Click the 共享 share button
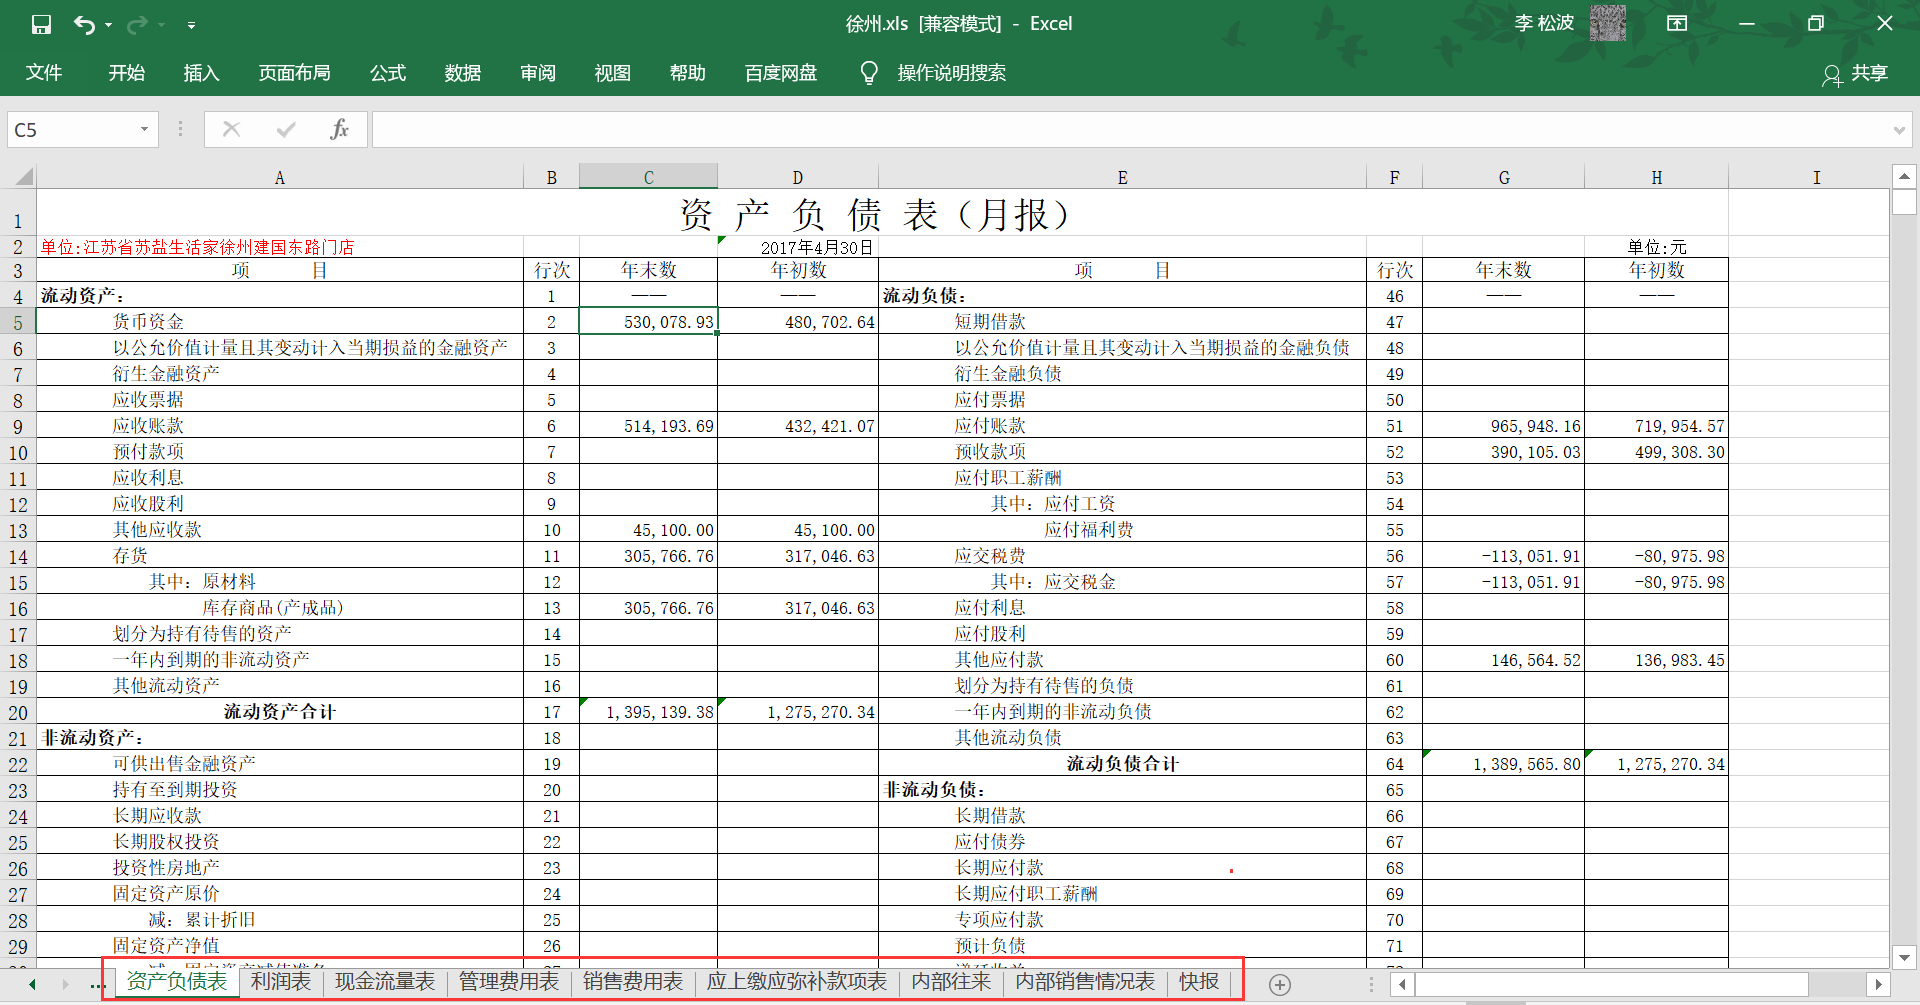The height and width of the screenshot is (1005, 1920). (x=1856, y=74)
